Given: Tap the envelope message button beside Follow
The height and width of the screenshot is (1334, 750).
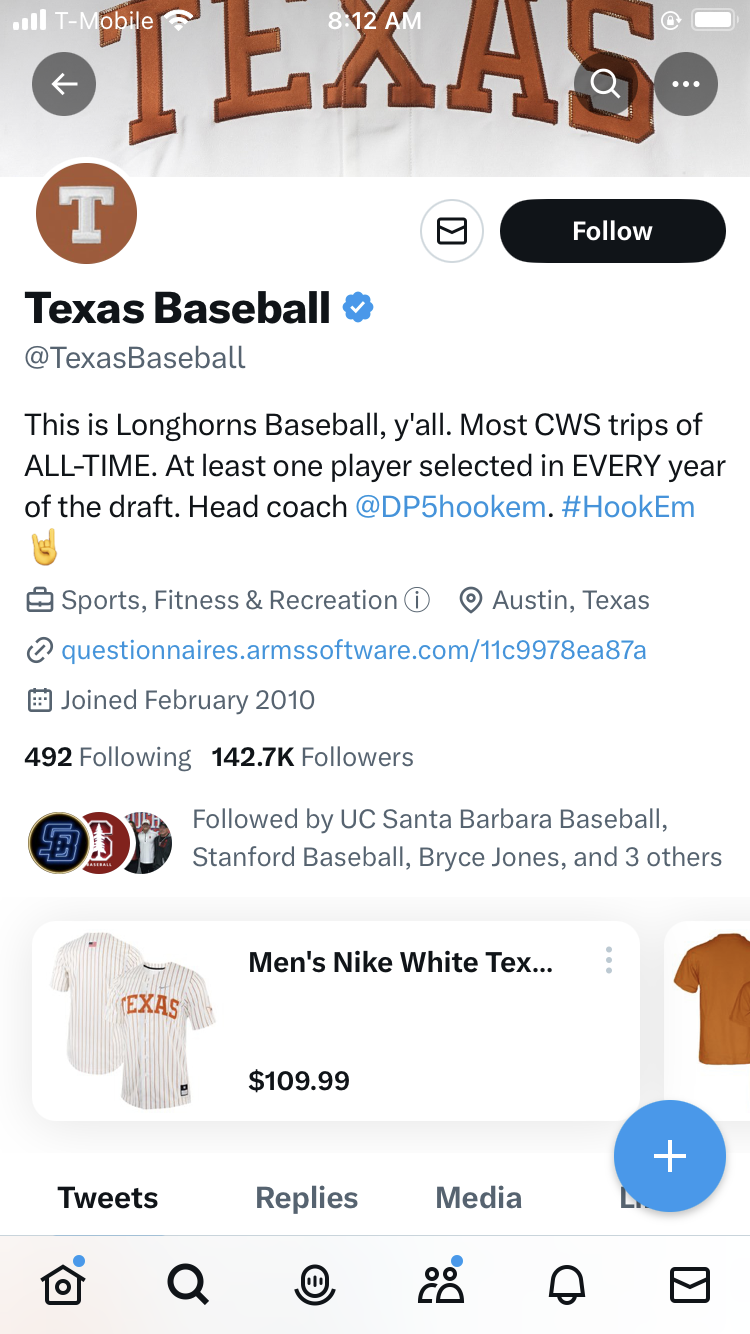Looking at the screenshot, I should (x=452, y=231).
